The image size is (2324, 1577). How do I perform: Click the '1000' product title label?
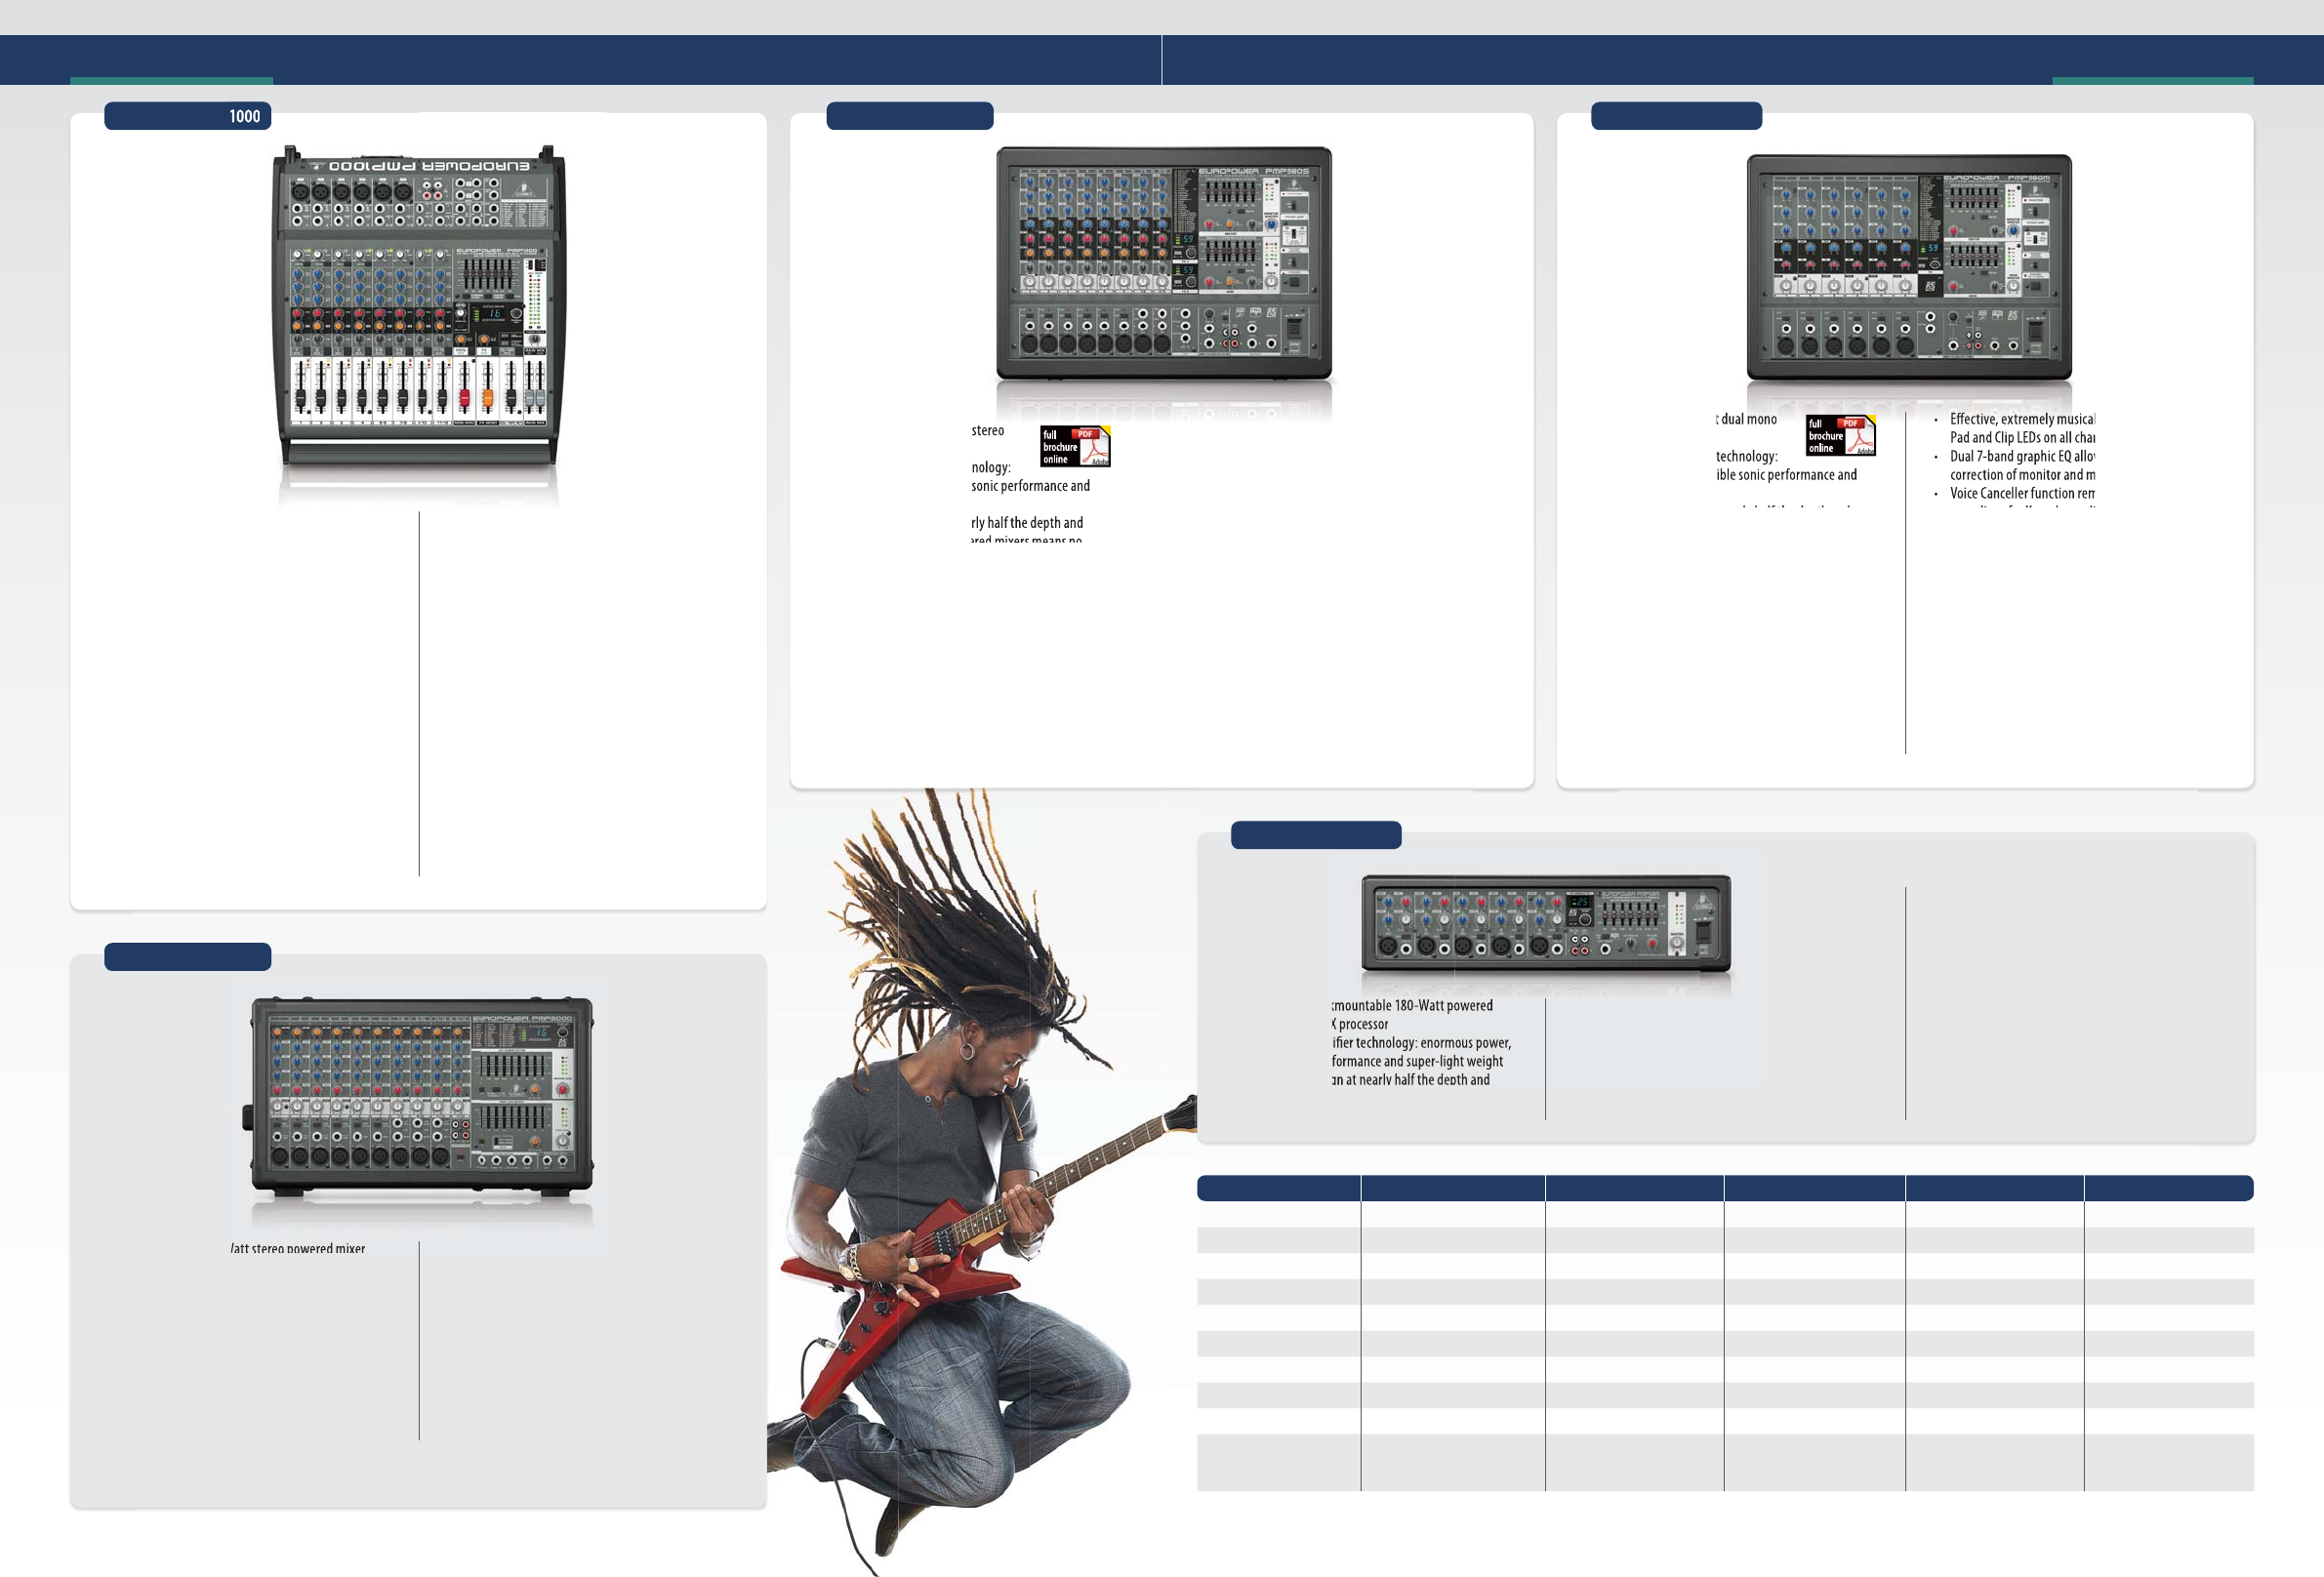245,116
